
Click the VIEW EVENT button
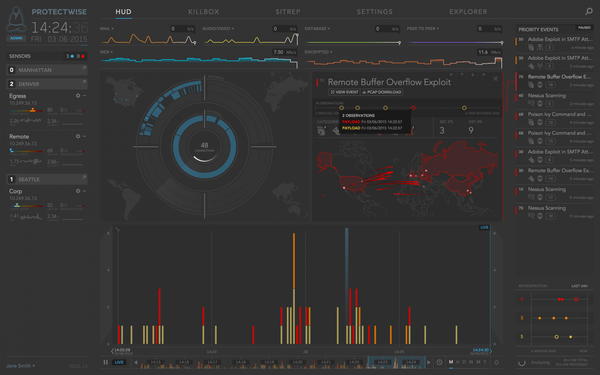(344, 92)
